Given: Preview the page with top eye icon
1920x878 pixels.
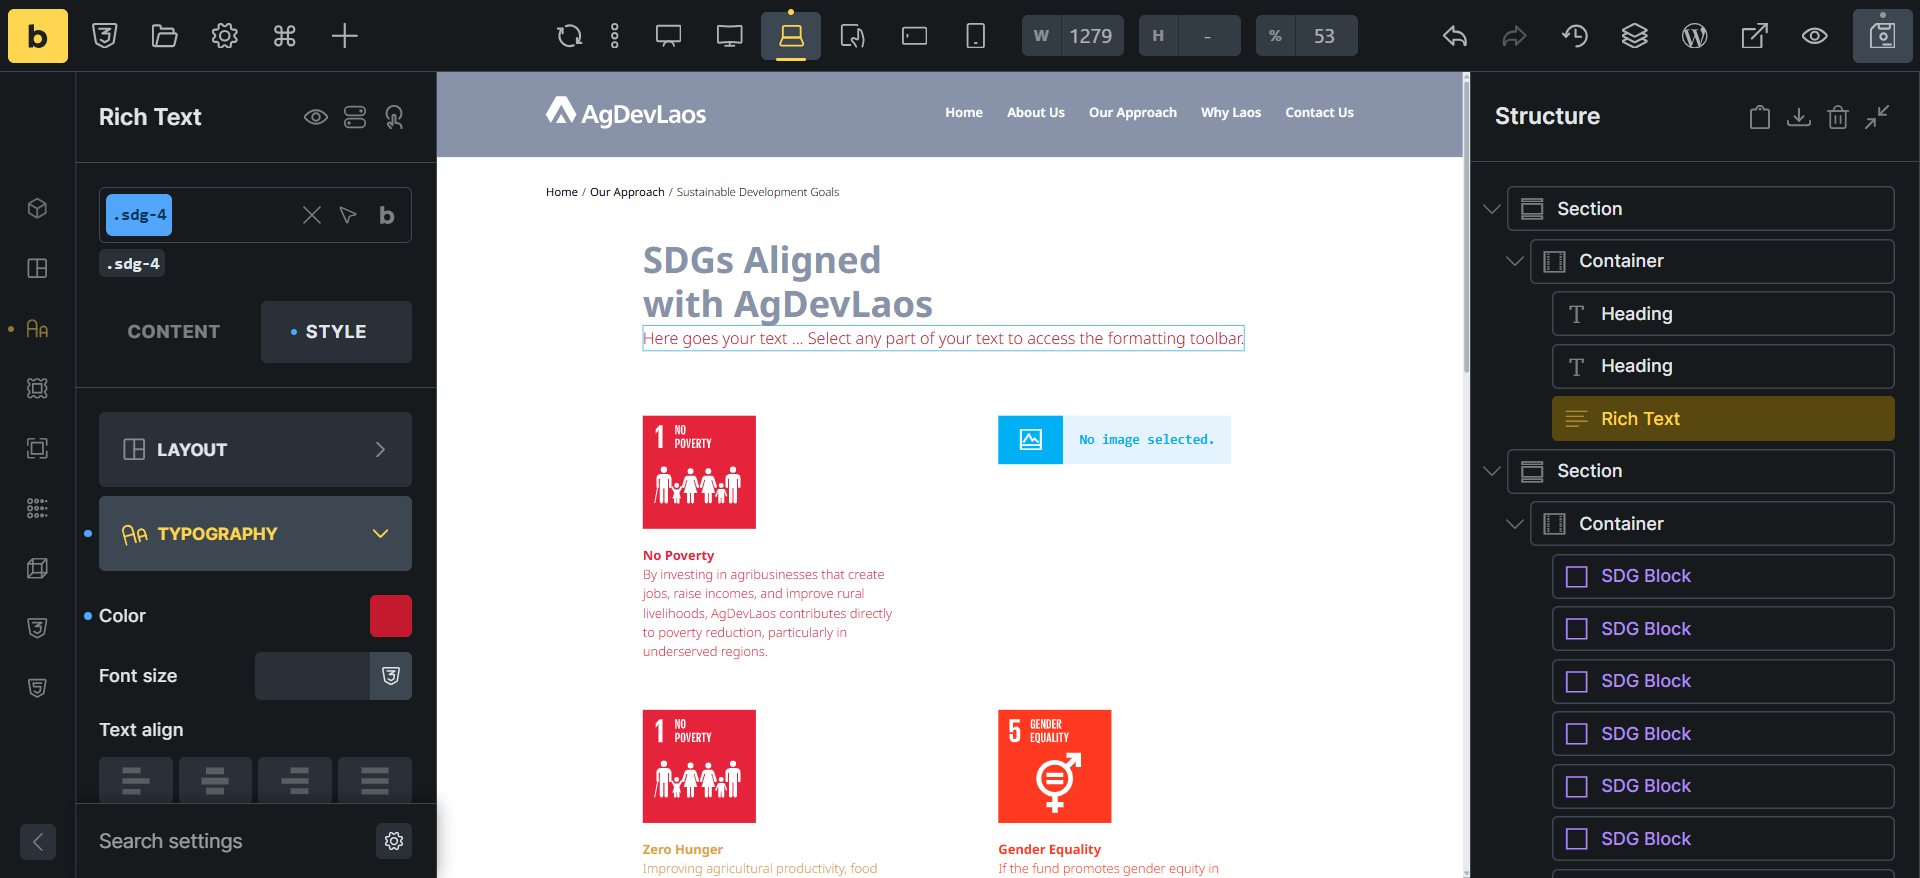Looking at the screenshot, I should 1815,36.
